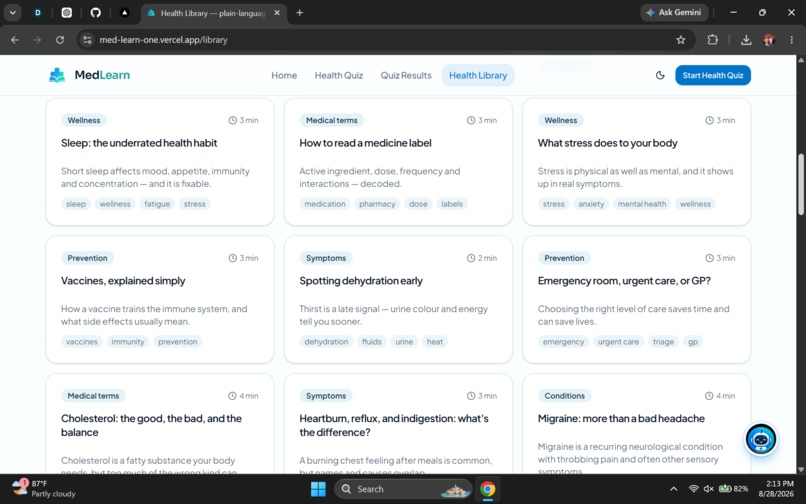Open Migraine: more than a bad headache

click(621, 419)
